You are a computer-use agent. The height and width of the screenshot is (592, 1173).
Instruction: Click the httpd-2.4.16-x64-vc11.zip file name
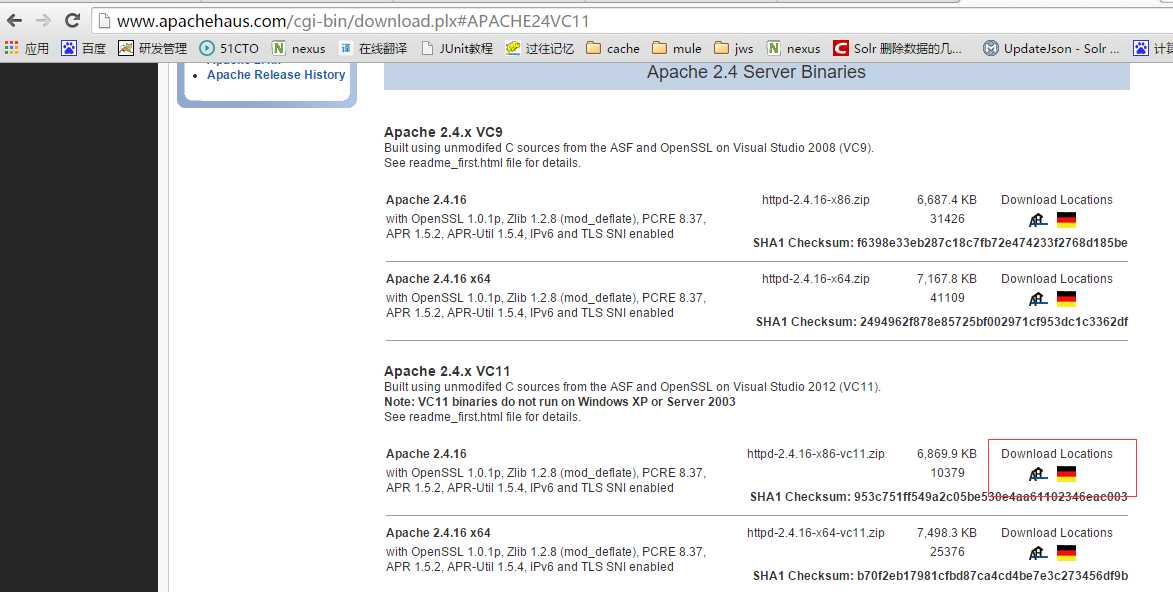tap(815, 533)
